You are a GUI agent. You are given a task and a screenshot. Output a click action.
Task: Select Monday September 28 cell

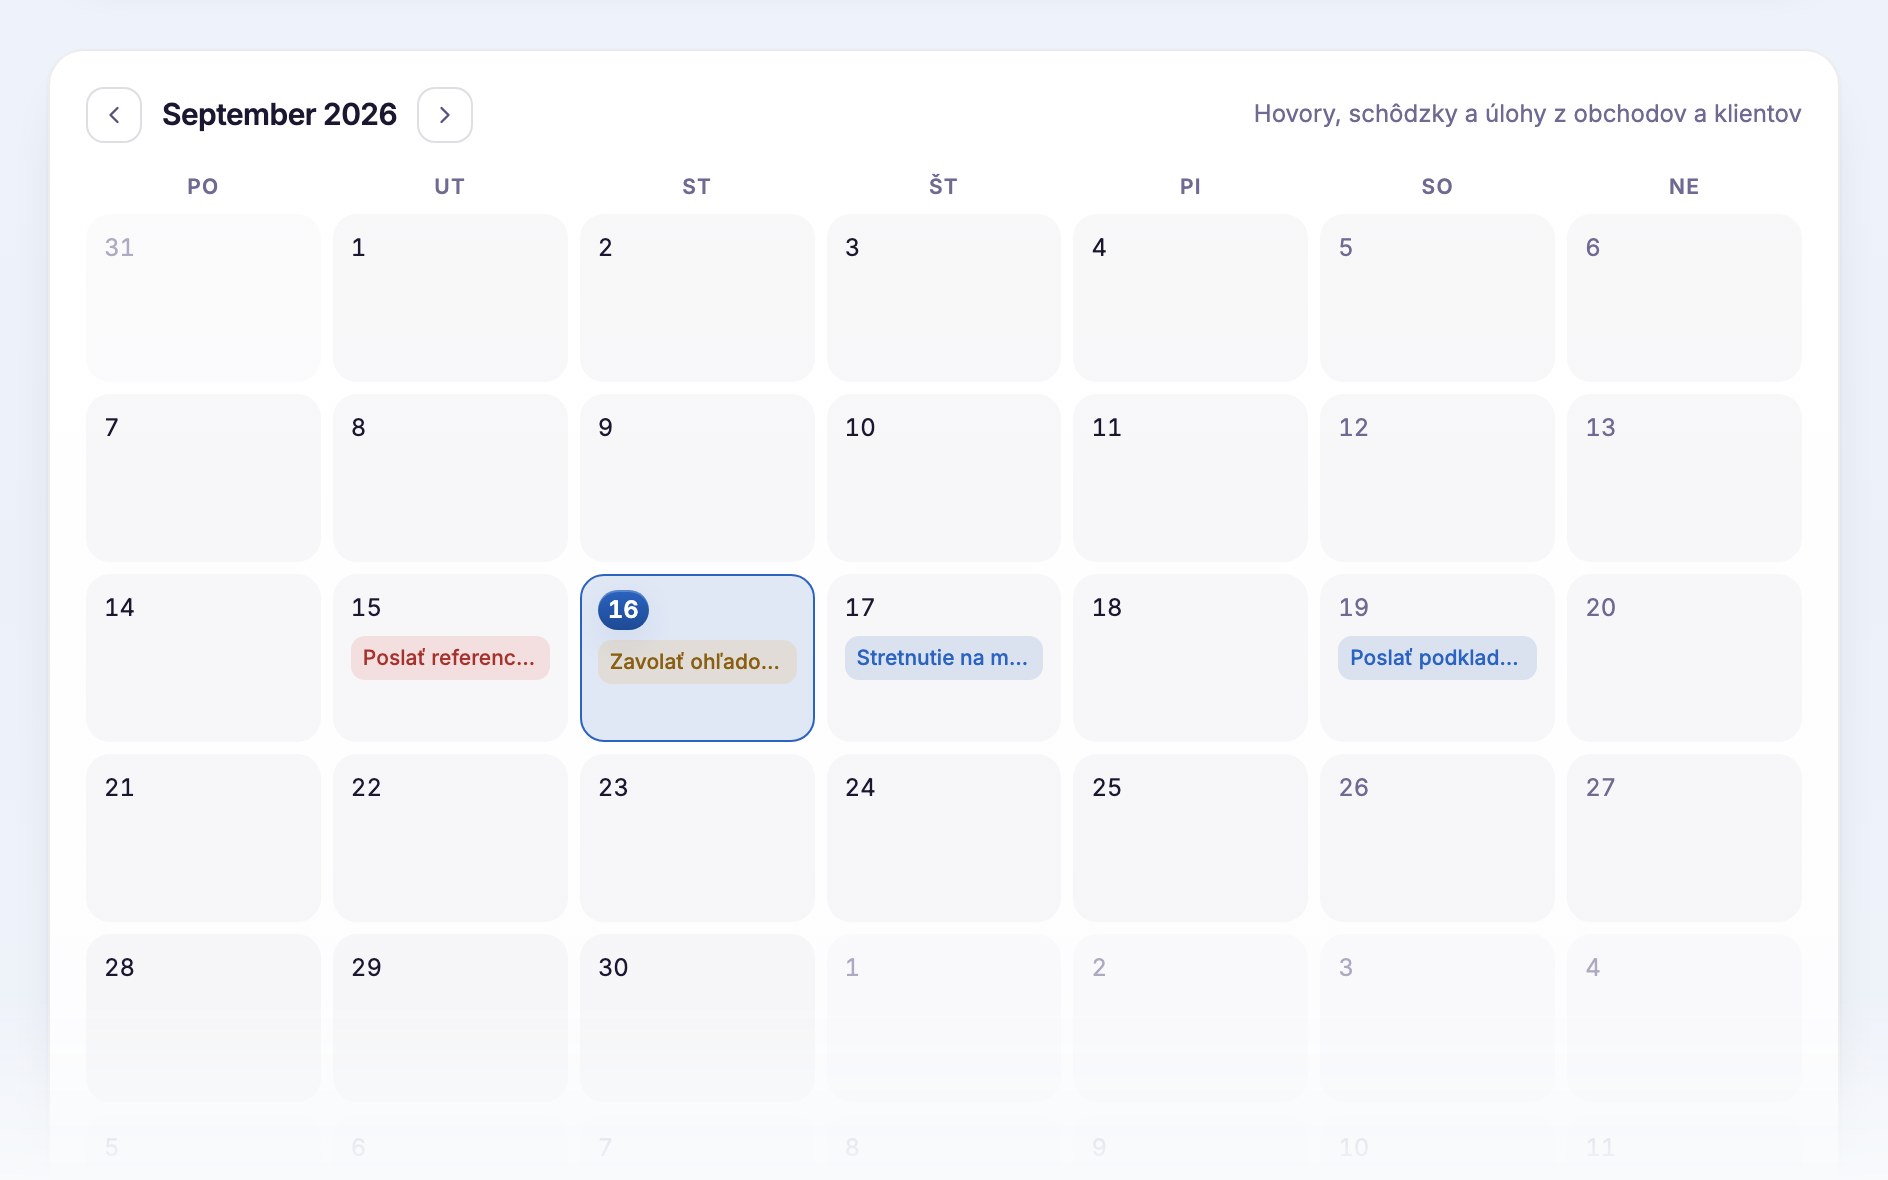click(203, 1018)
